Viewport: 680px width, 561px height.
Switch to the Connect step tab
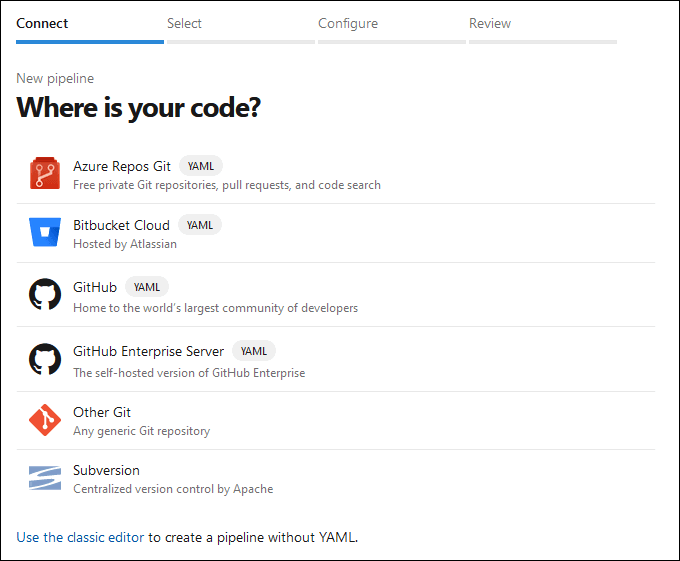coord(43,23)
